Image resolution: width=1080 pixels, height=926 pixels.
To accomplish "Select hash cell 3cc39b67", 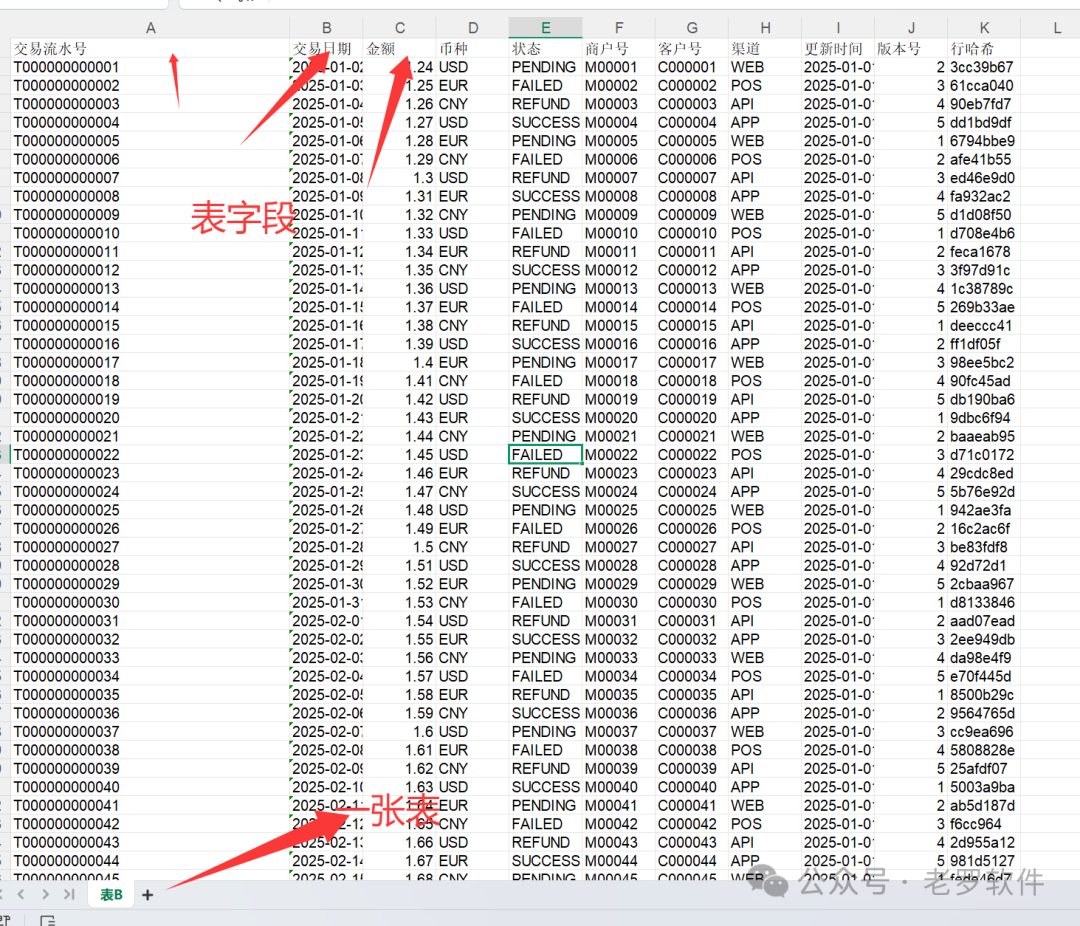I will coord(984,67).
